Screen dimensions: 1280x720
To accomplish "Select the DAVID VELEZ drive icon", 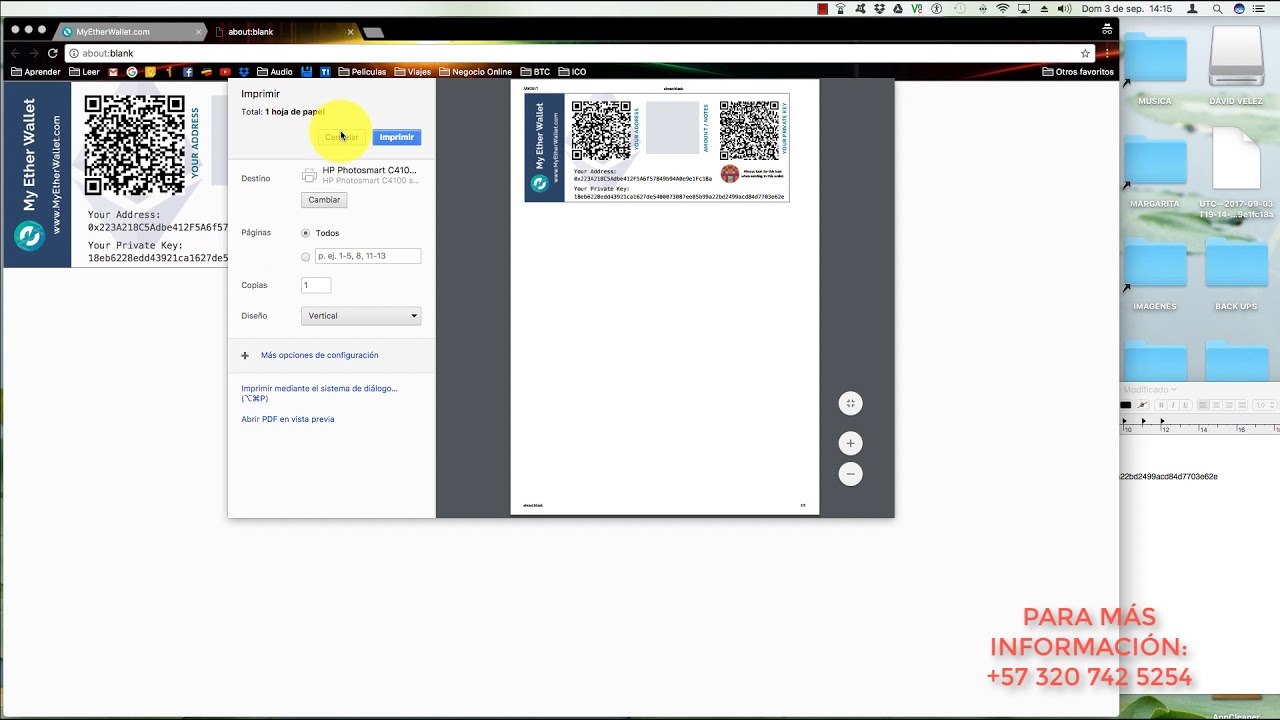I will 1236,67.
